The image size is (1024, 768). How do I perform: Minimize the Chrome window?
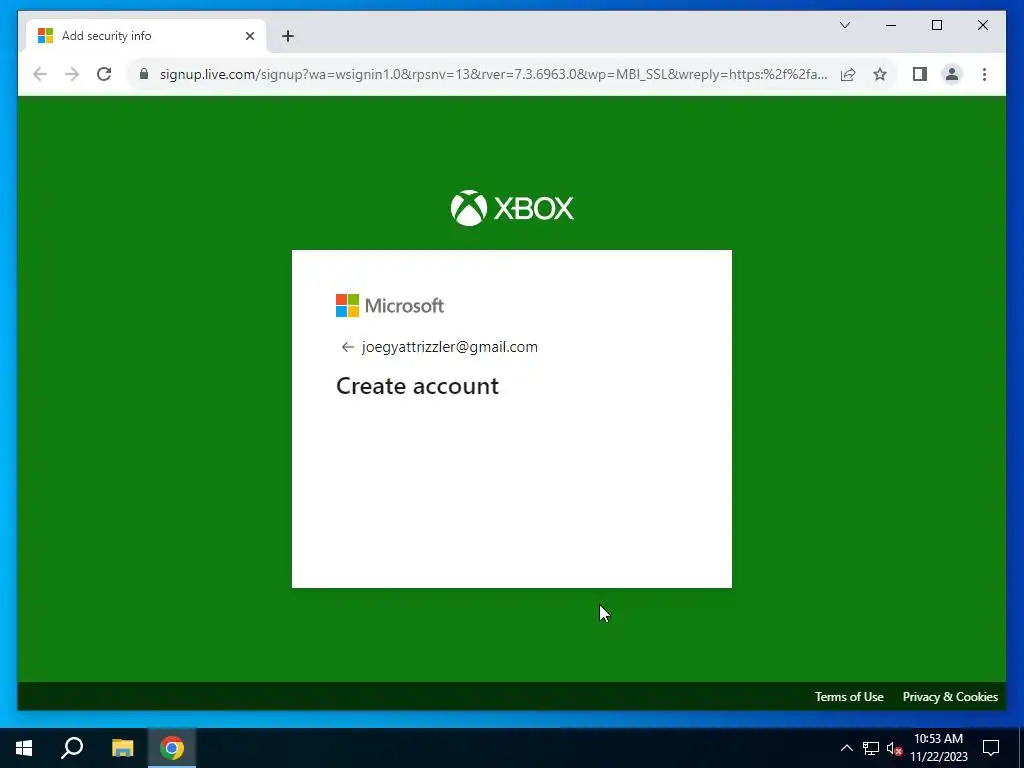[x=891, y=25]
